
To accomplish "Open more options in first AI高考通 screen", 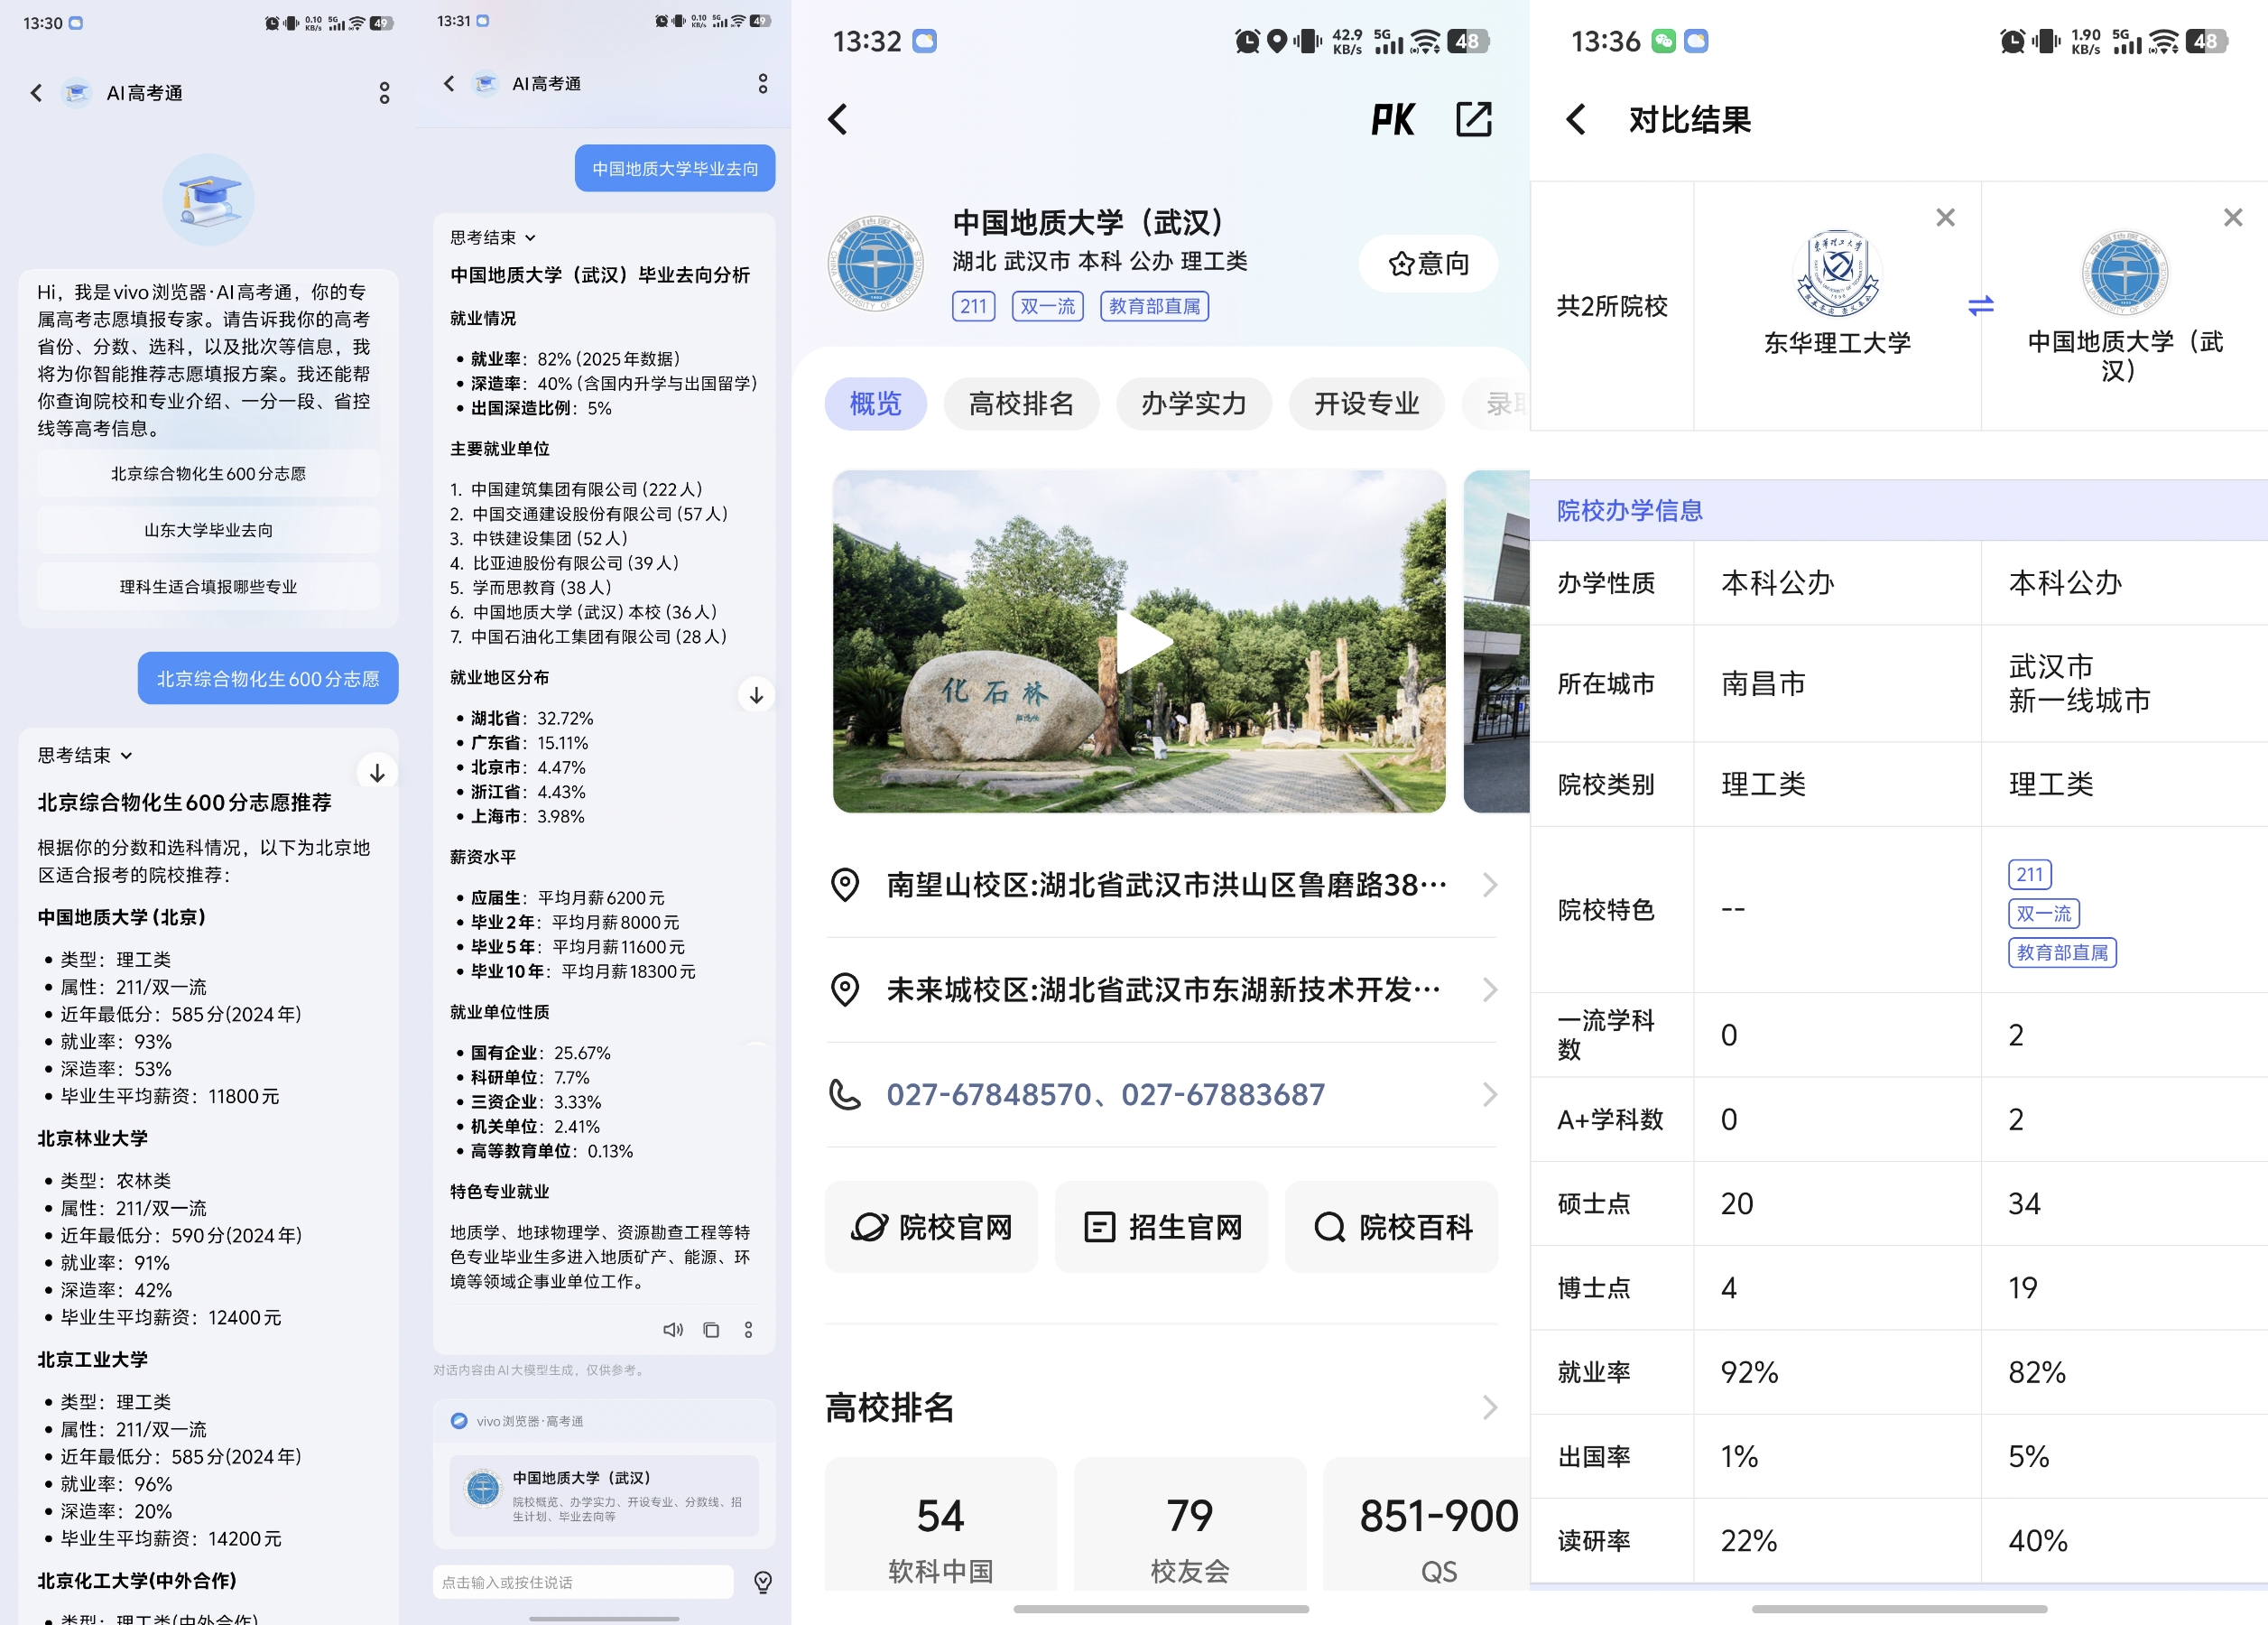I will [x=384, y=93].
